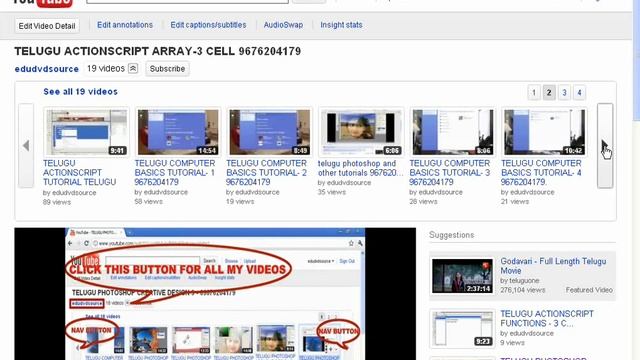Open TELUGU COMPUTER BASICS TUTORIAL- 3 title
This screenshot has height=360, width=640.
pyautogui.click(x=450, y=173)
